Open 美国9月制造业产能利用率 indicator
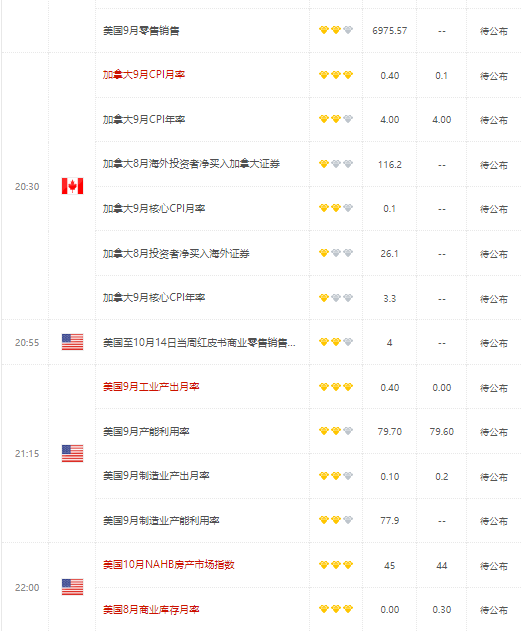Viewport: 521px width, 631px height. pos(161,521)
